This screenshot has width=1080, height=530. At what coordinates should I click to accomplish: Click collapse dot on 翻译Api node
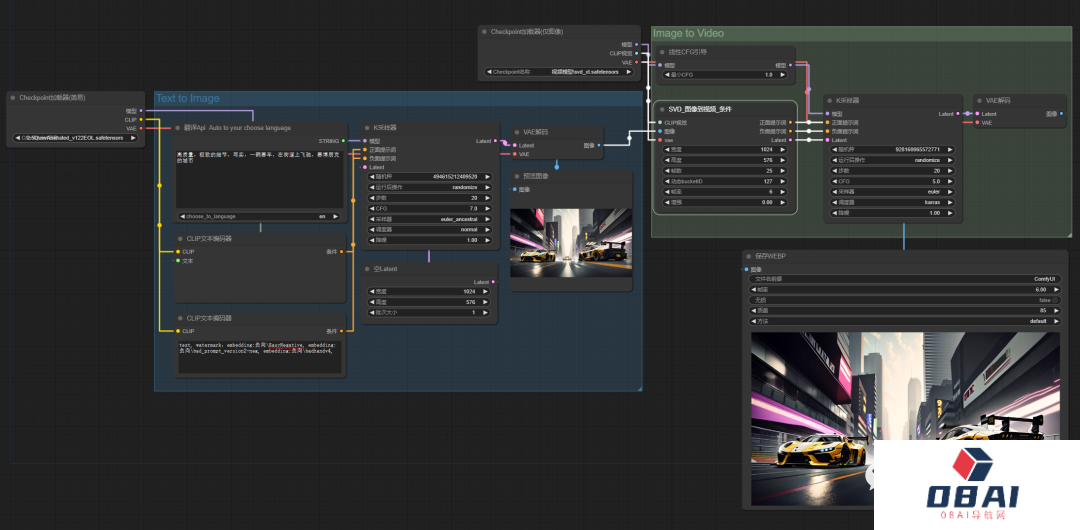pyautogui.click(x=177, y=128)
